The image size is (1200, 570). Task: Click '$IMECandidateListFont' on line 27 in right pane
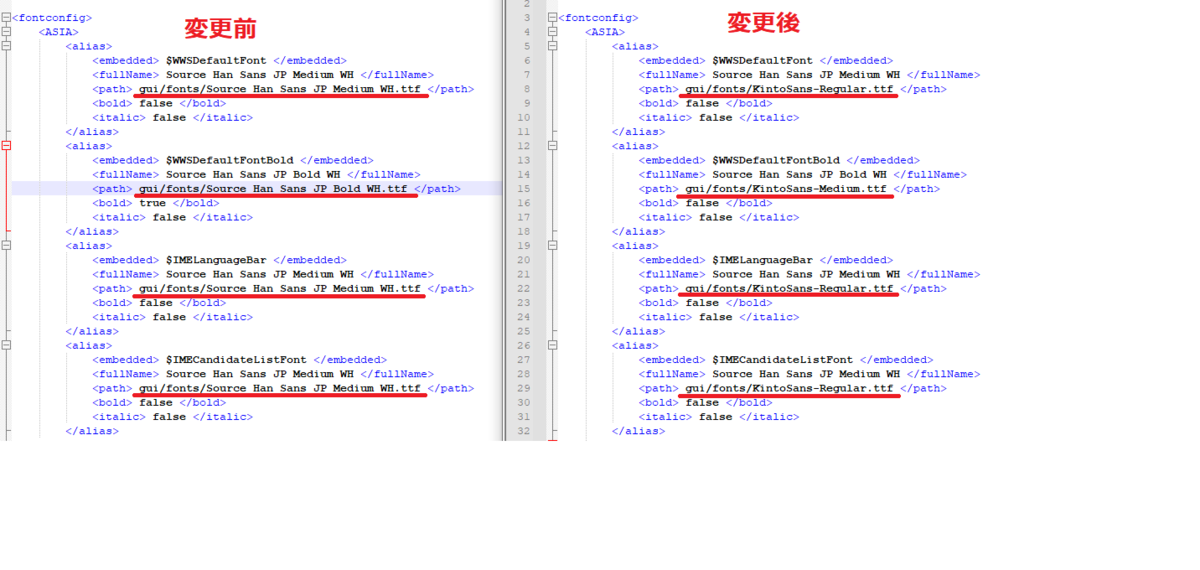click(x=783, y=360)
